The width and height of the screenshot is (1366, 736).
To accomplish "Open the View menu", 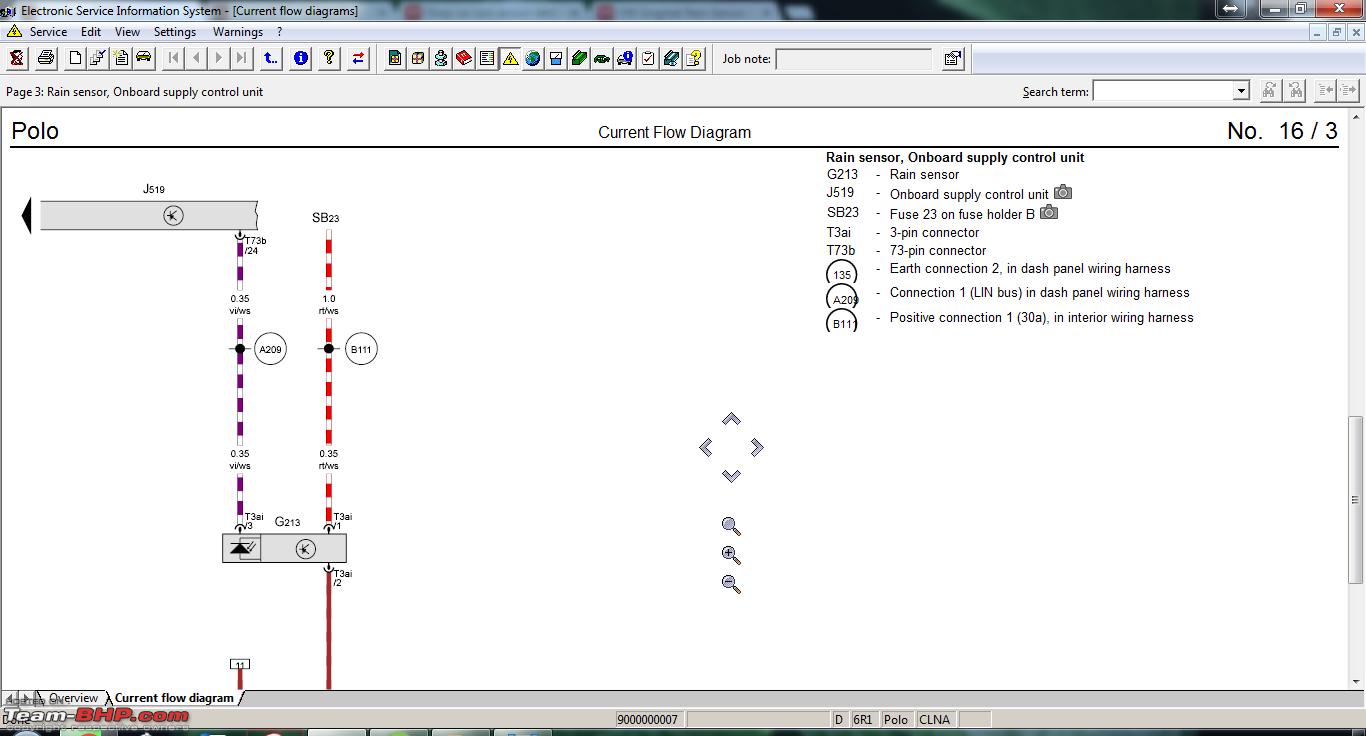I will tap(127, 32).
